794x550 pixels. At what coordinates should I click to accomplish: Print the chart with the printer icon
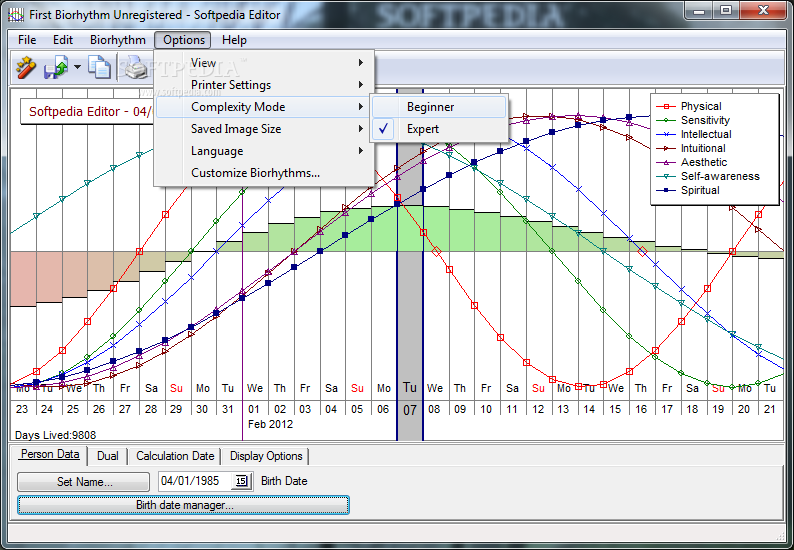pos(136,67)
